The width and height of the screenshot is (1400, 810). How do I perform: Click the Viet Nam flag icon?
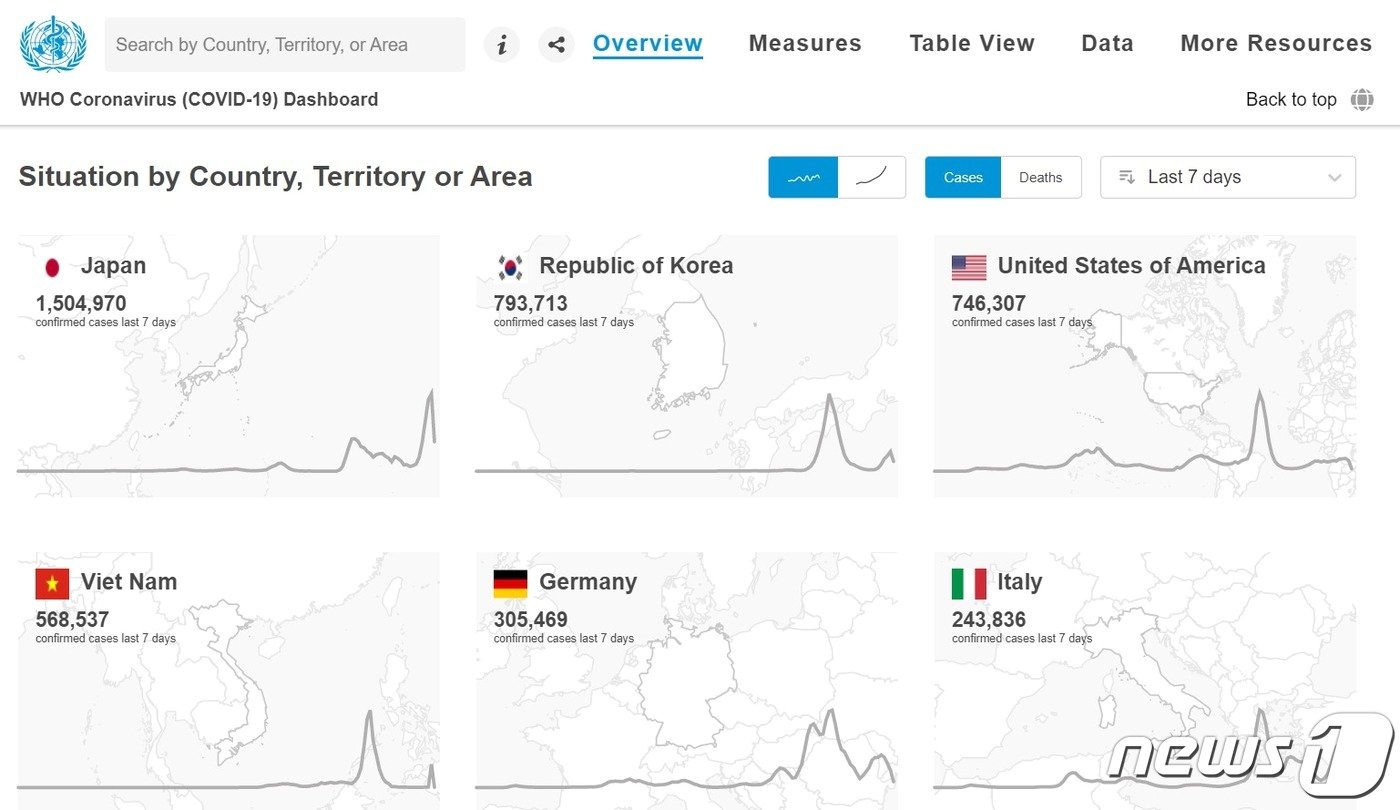(x=52, y=583)
